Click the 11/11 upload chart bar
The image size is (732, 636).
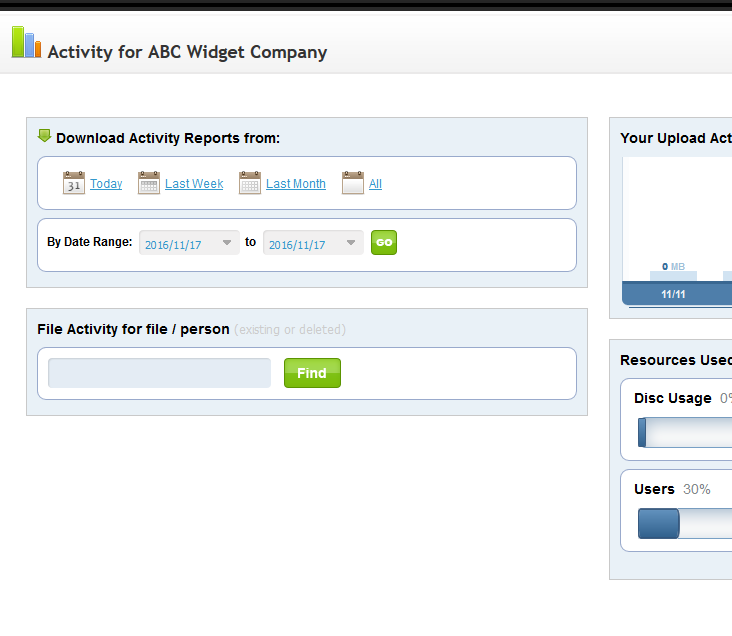click(x=673, y=276)
